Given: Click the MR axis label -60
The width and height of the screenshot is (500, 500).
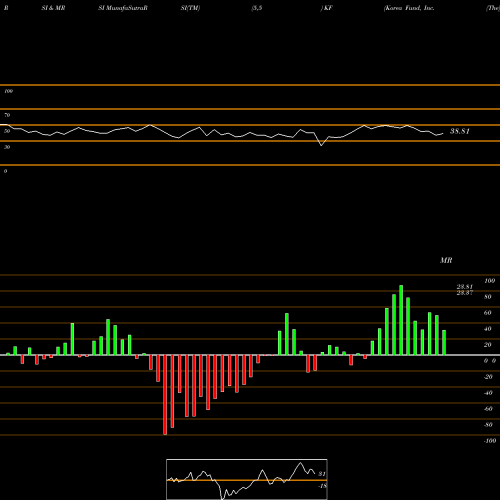Looking at the screenshot, I should [488, 409].
